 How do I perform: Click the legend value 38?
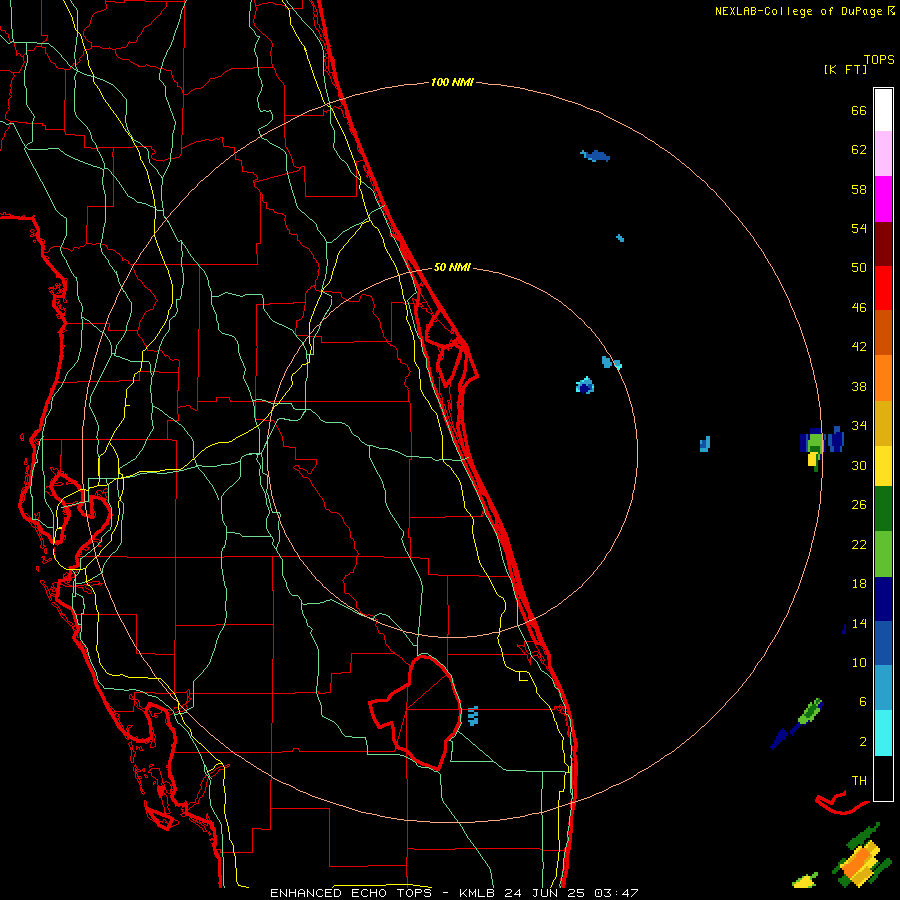point(859,386)
